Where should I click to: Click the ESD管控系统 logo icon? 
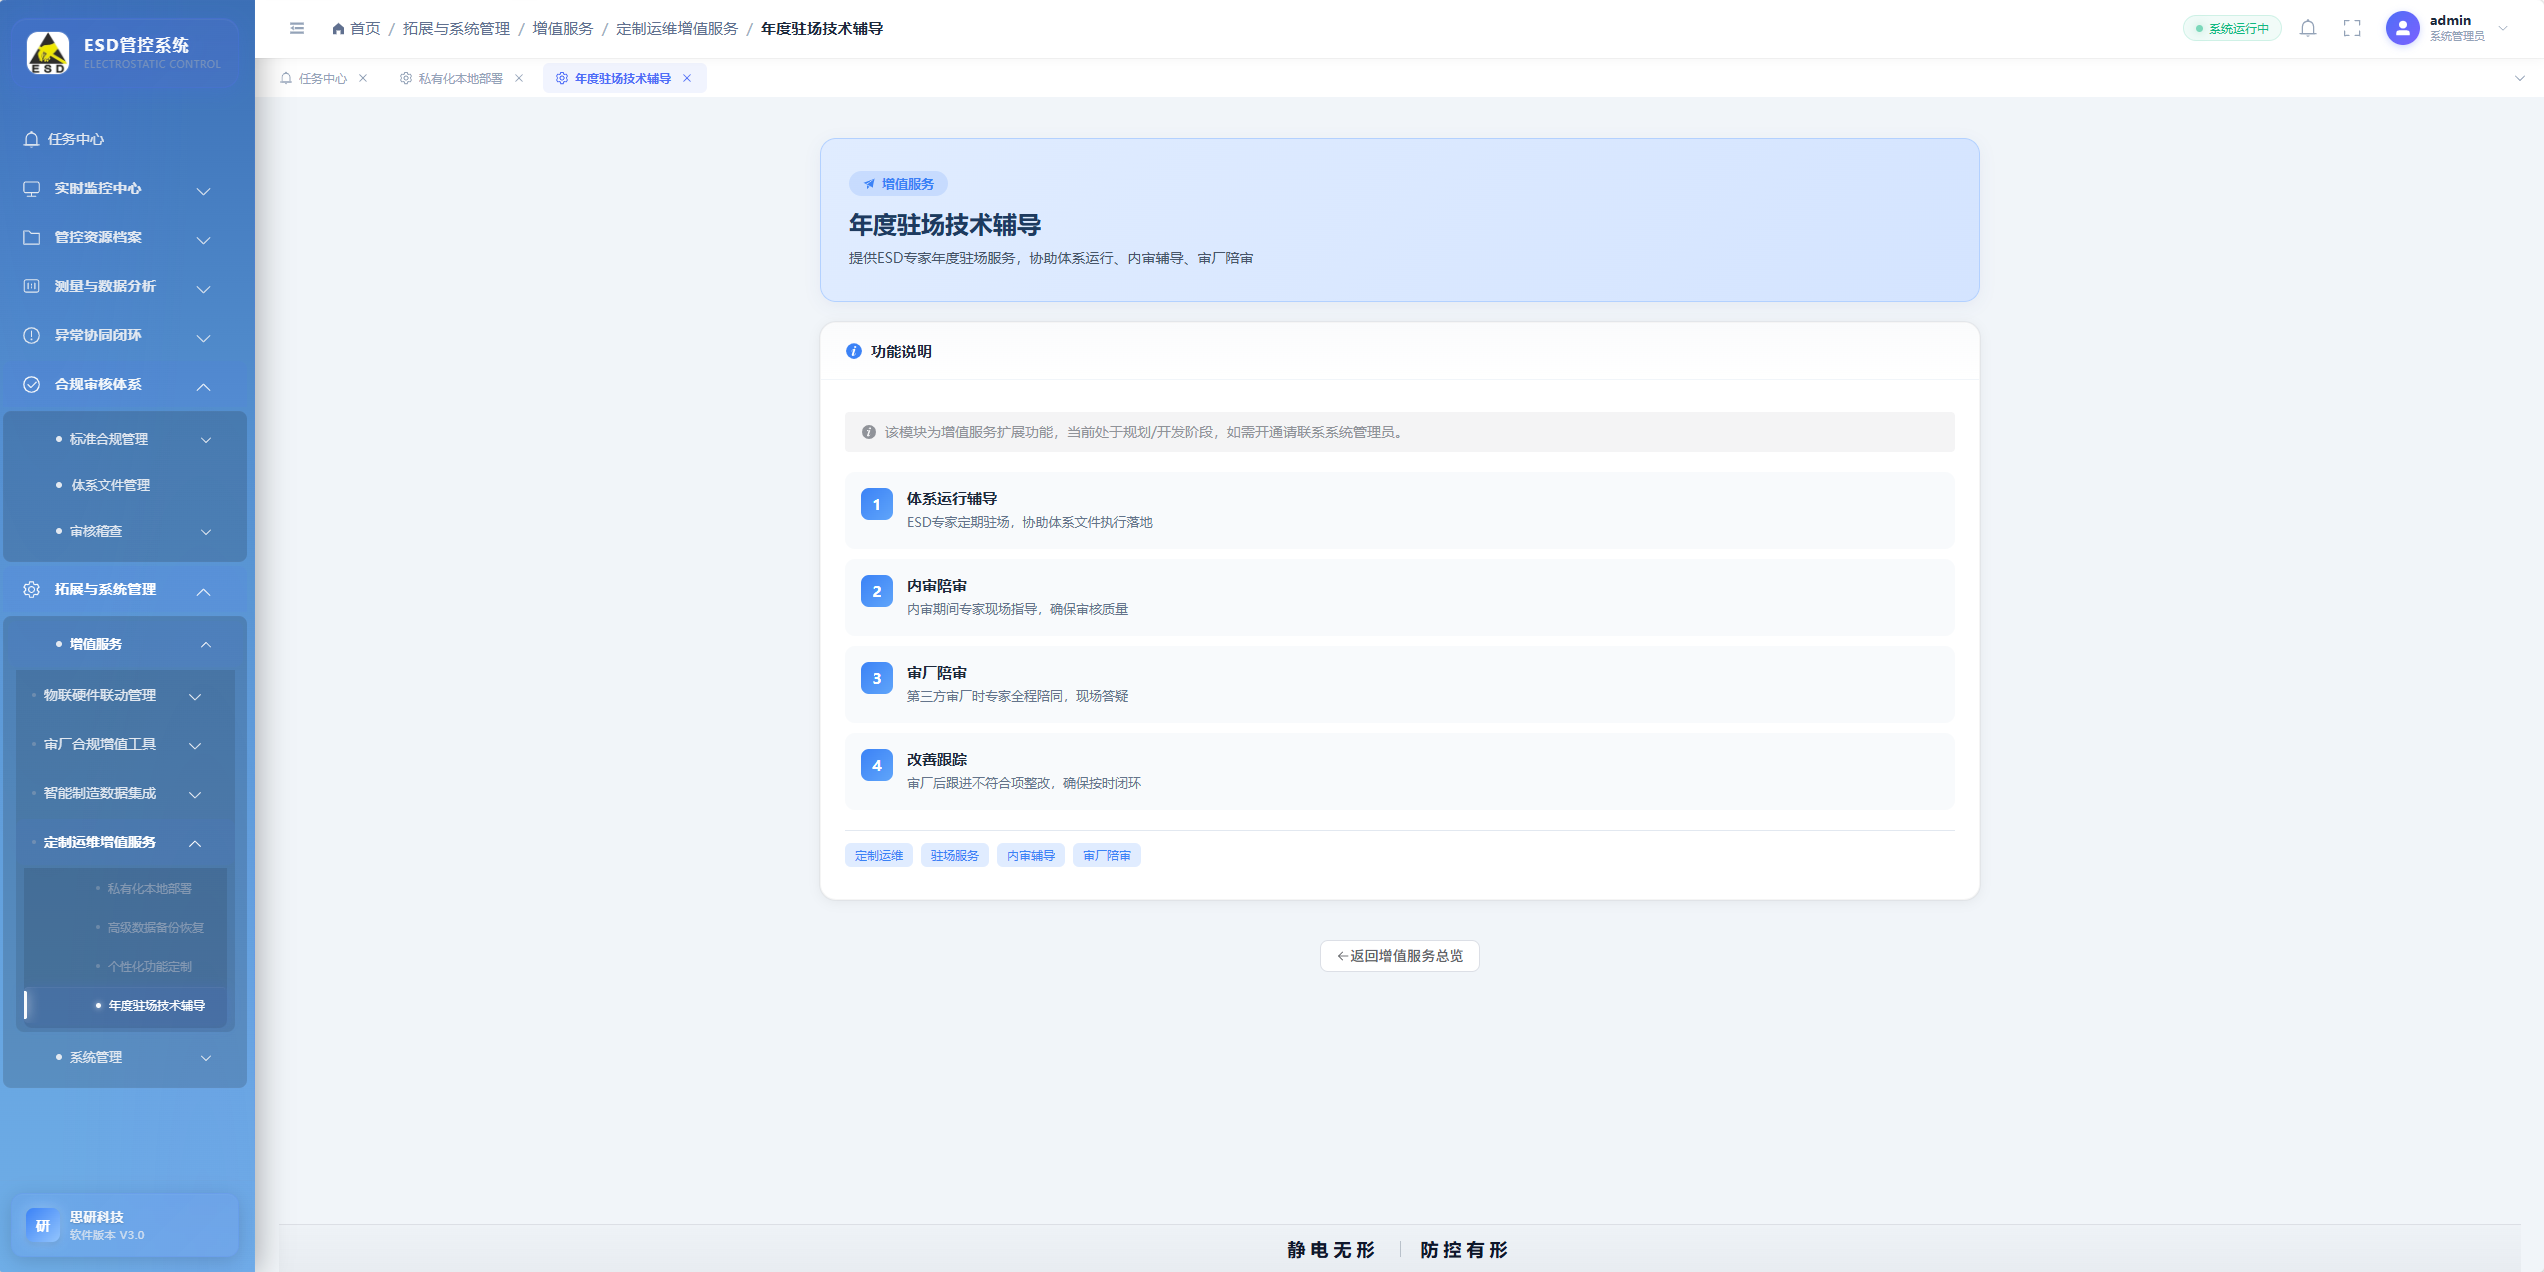(x=47, y=52)
